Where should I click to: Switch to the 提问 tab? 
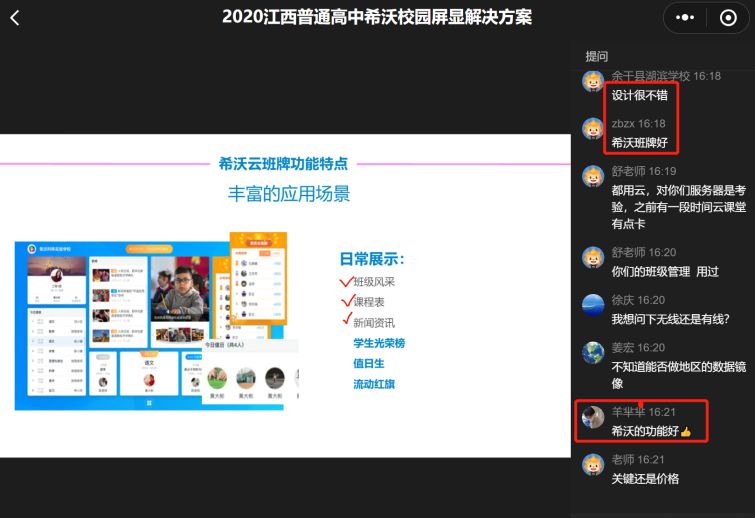pyautogui.click(x=596, y=56)
